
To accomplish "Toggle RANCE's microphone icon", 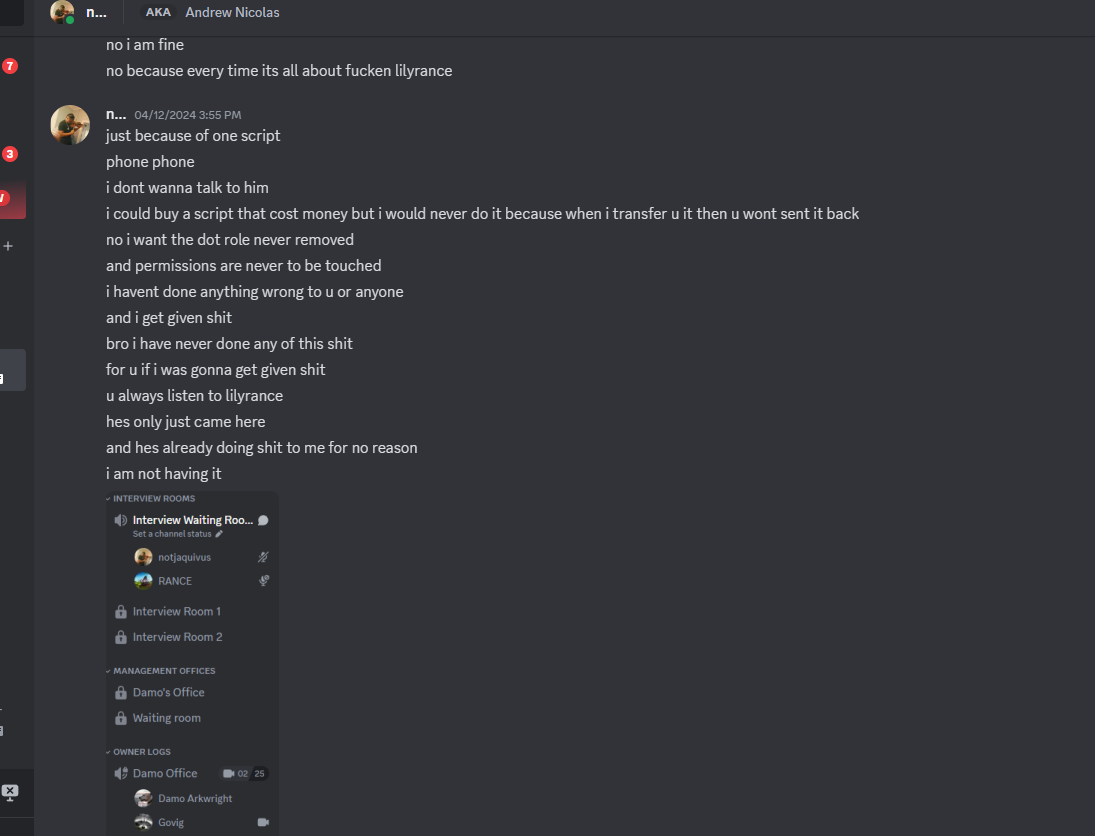I will pos(263,581).
